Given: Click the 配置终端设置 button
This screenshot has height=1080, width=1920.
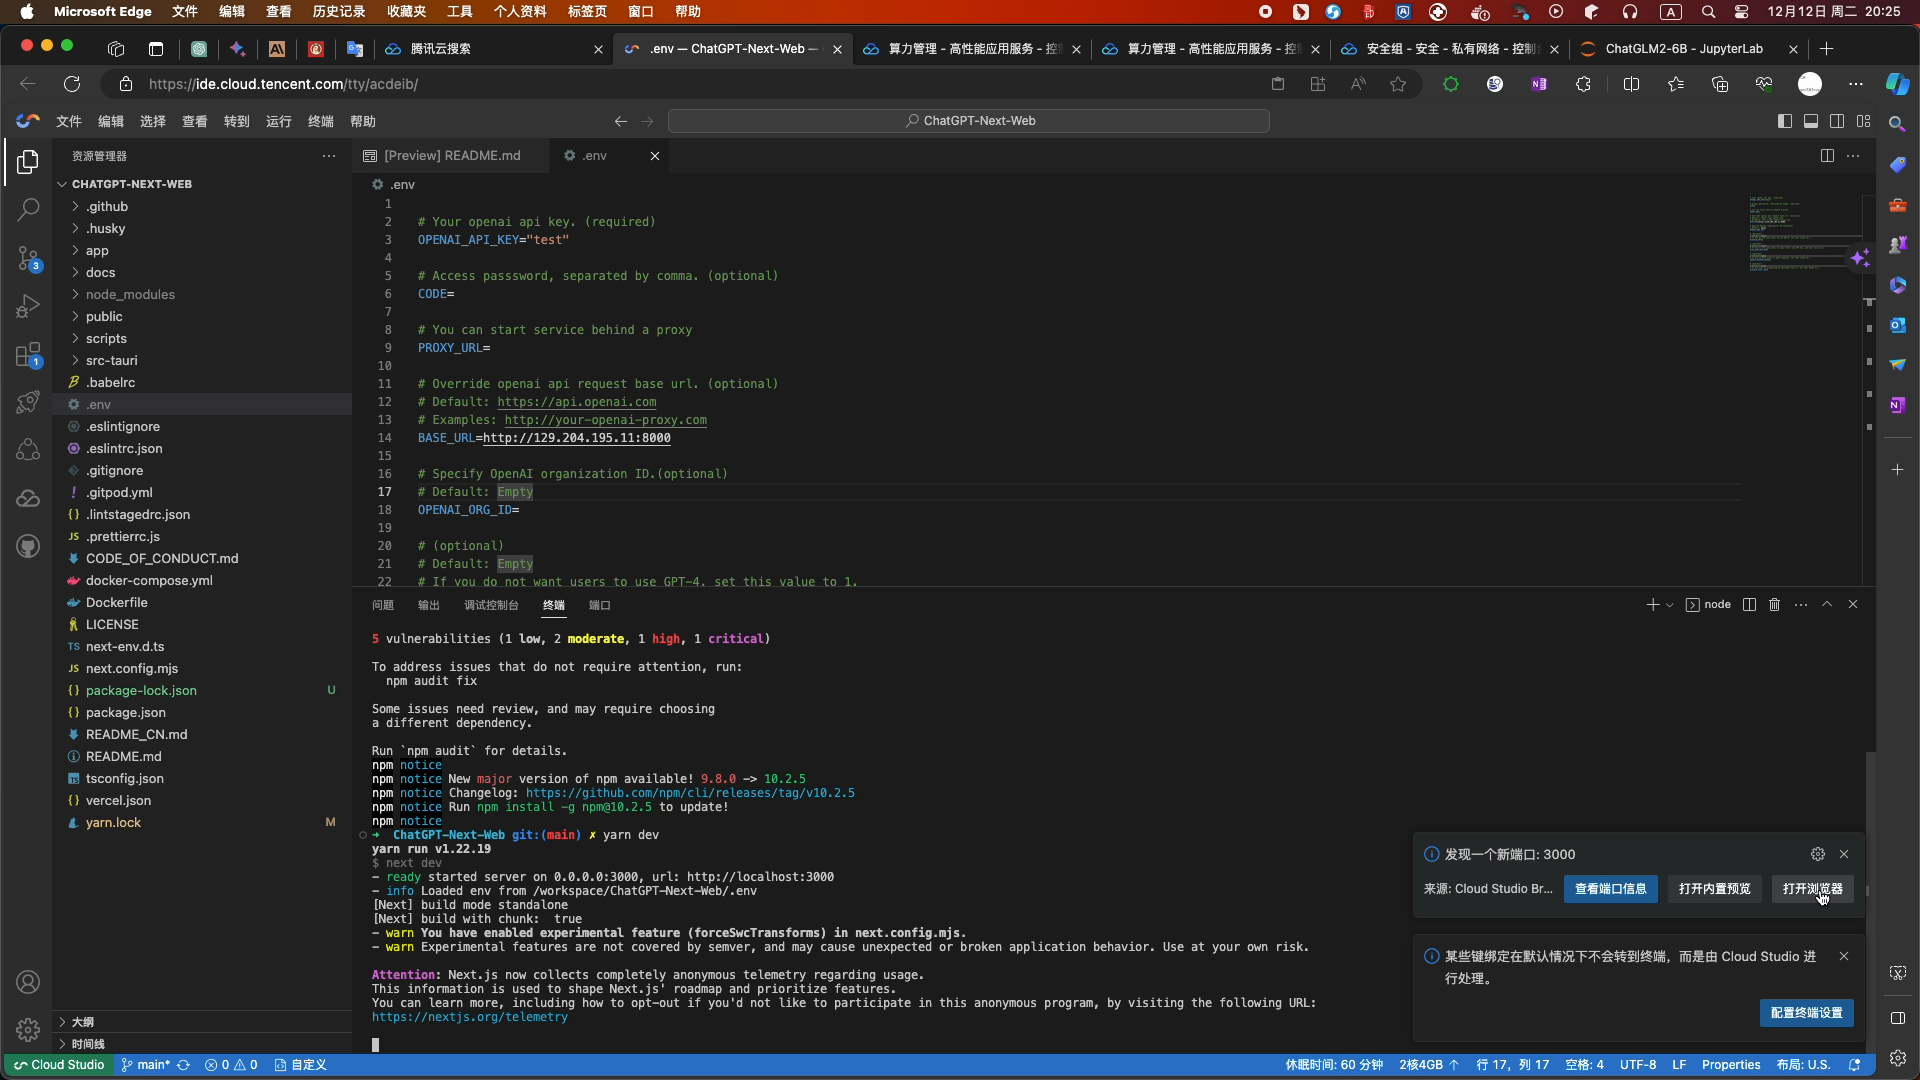Looking at the screenshot, I should coord(1806,1013).
